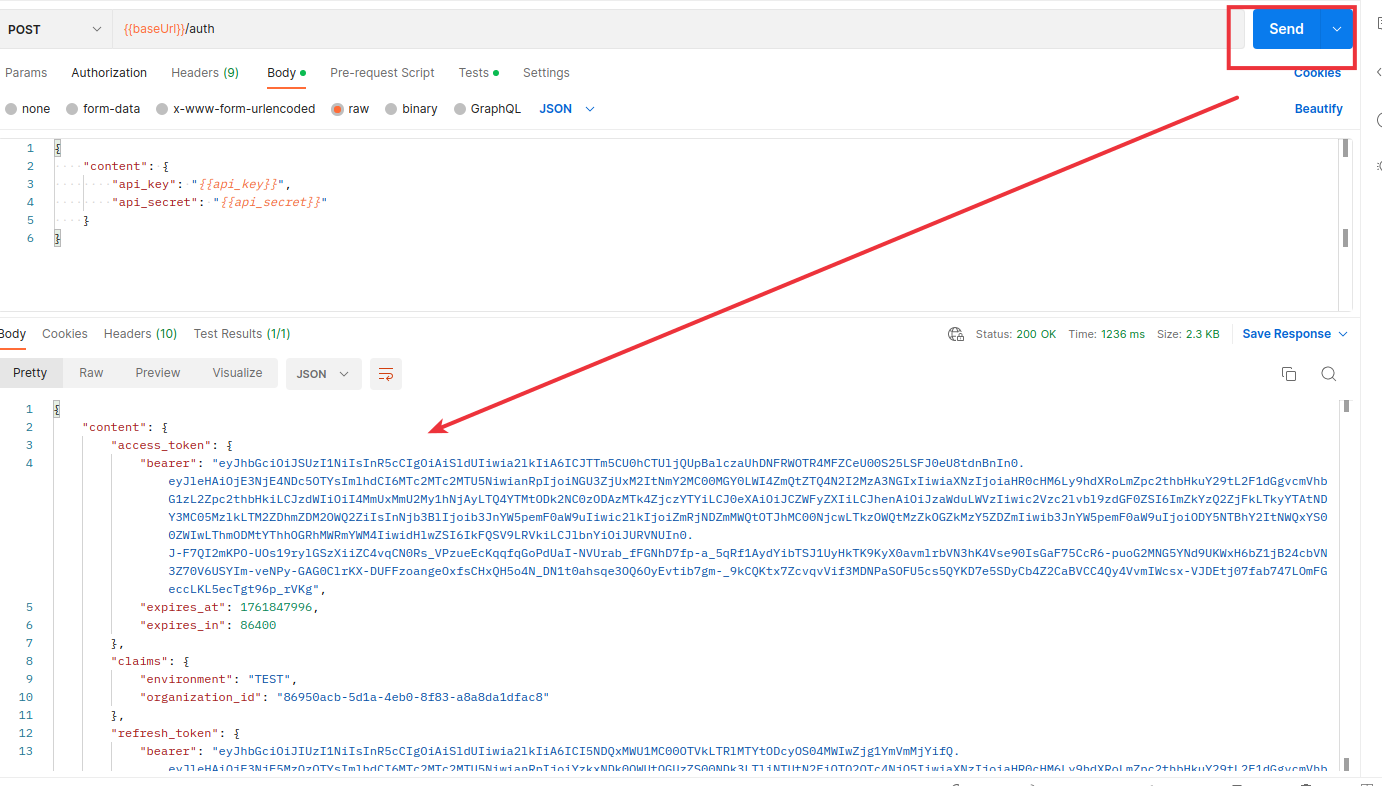Click the Beautify link

pos(1318,109)
